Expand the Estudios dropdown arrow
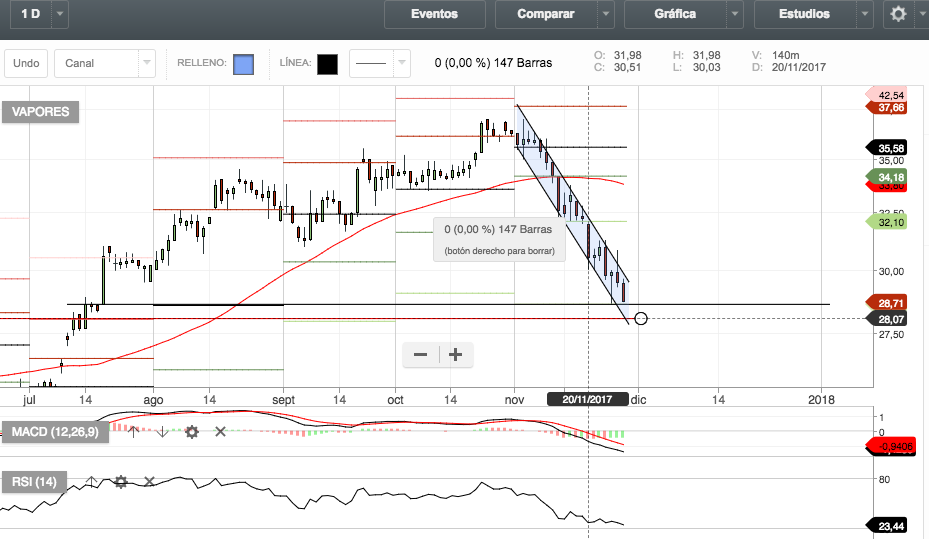929x539 pixels. tap(864, 14)
